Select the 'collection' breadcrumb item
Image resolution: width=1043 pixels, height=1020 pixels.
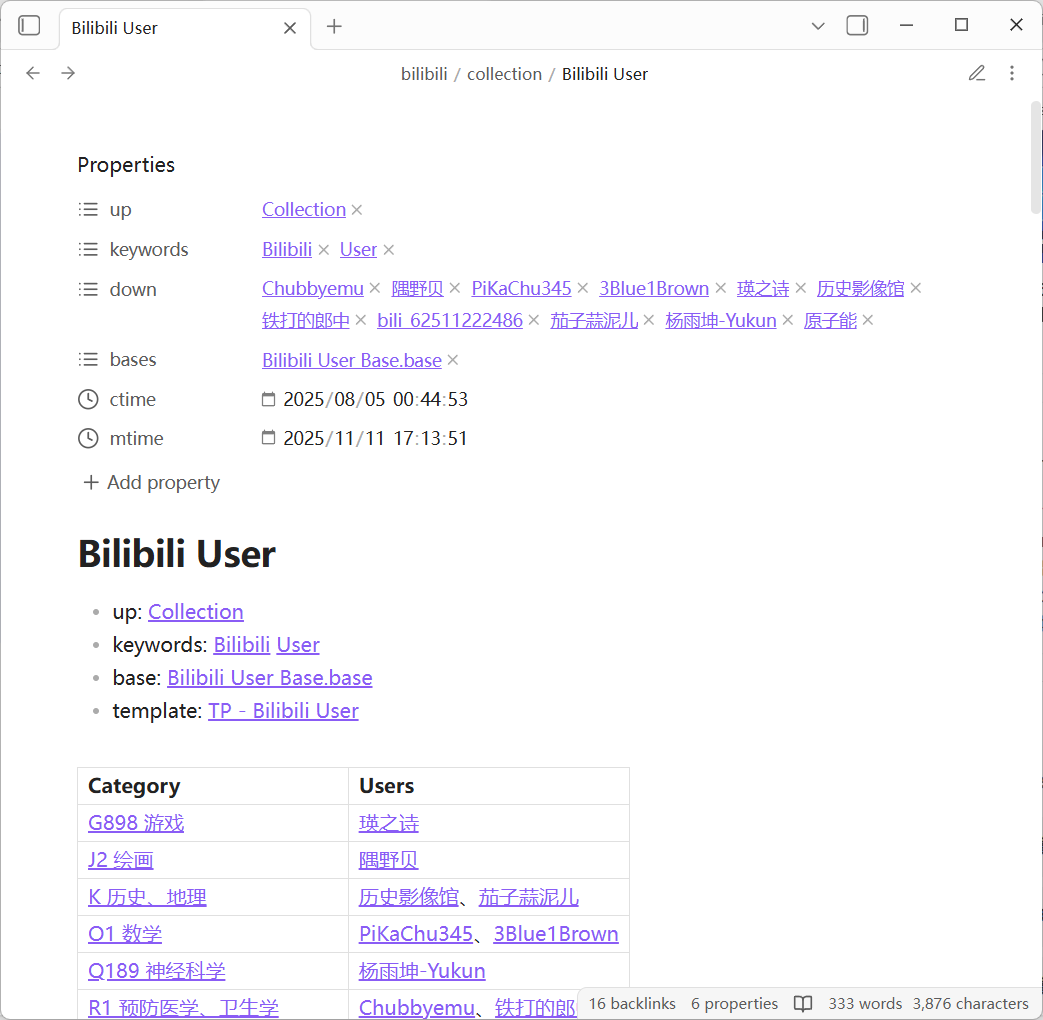[x=504, y=74]
